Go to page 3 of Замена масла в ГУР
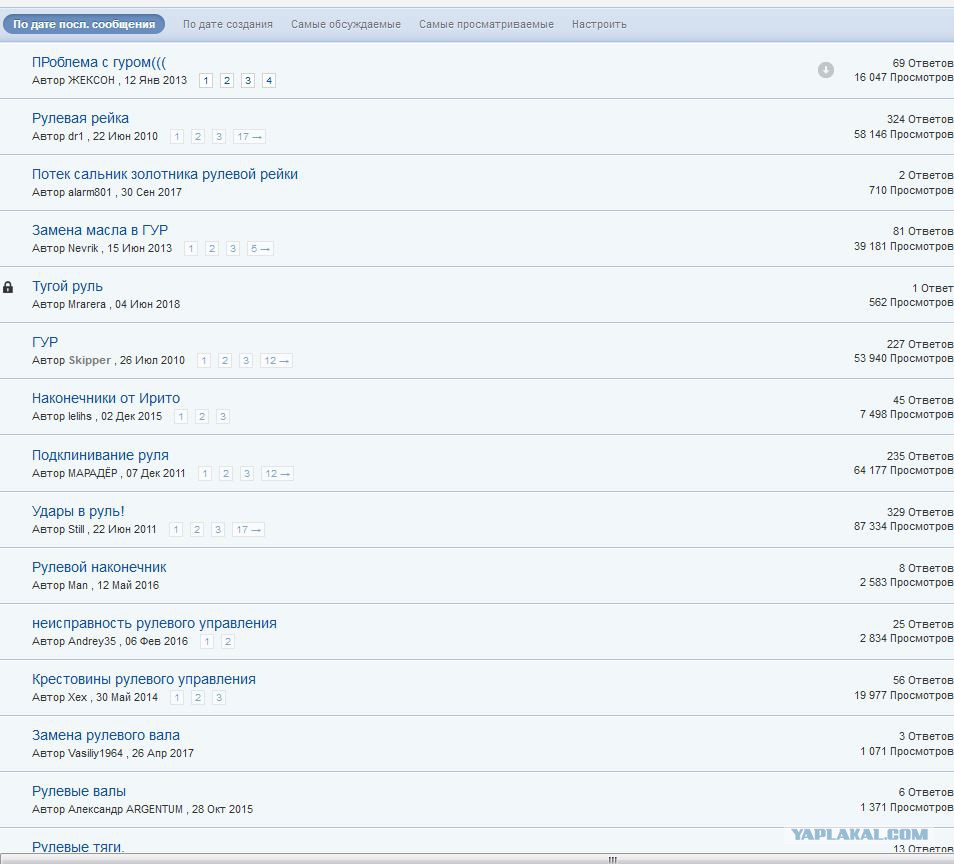Viewport: 954px width, 864px height. pyautogui.click(x=232, y=248)
